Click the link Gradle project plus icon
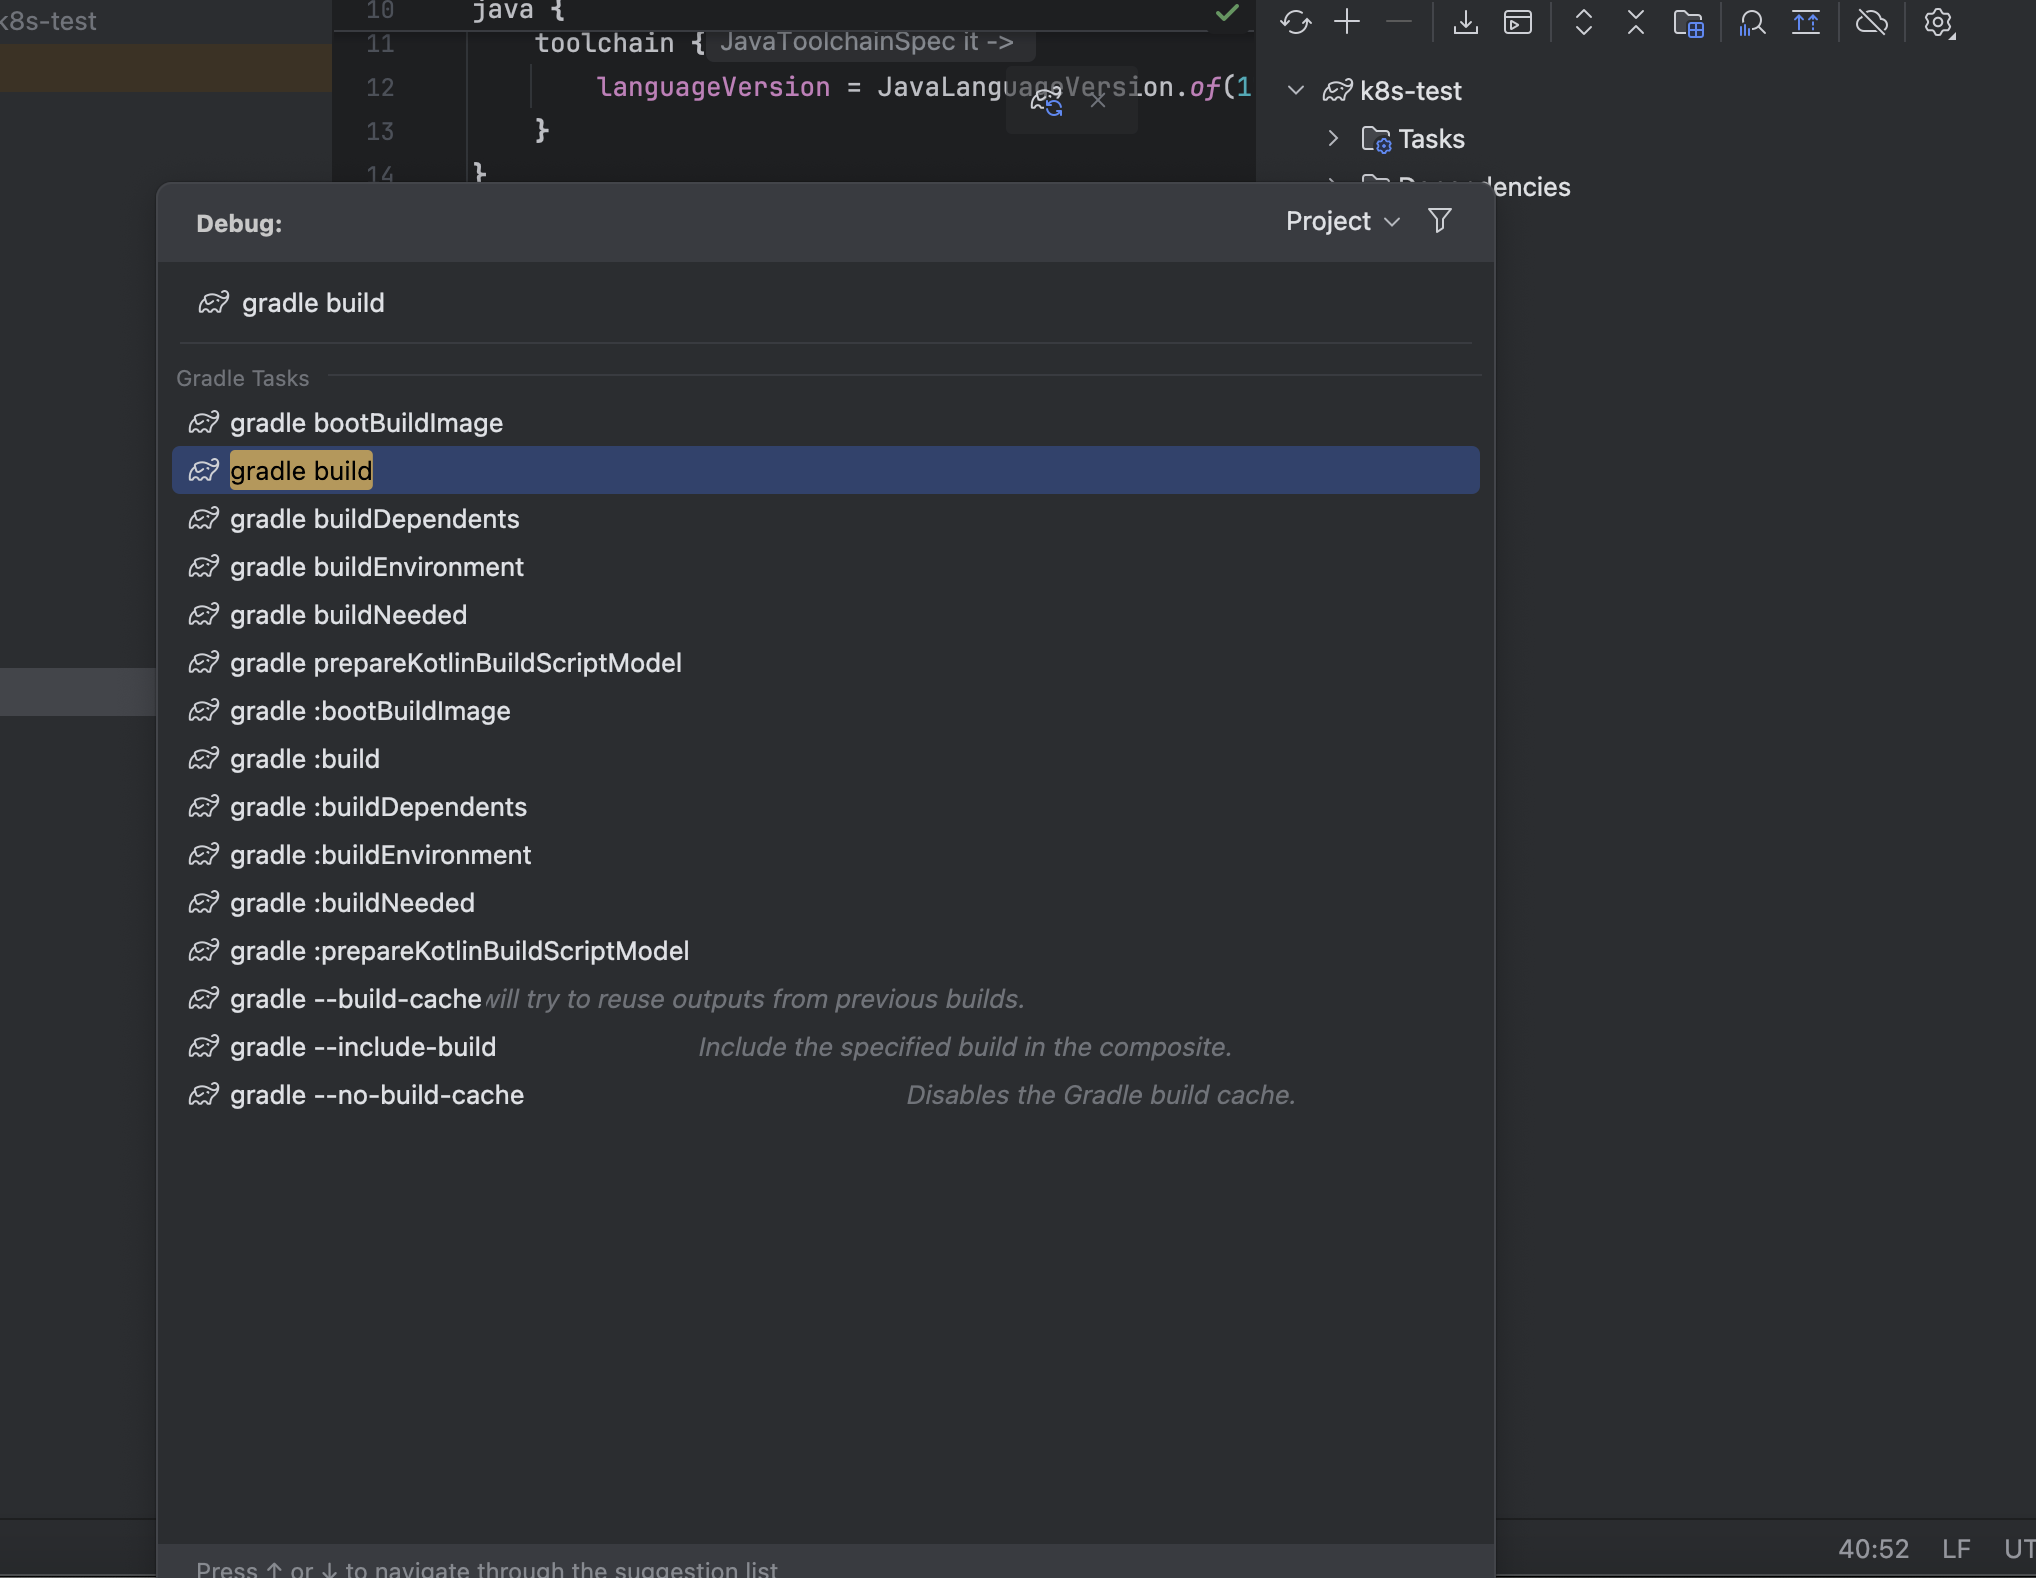 [1347, 22]
